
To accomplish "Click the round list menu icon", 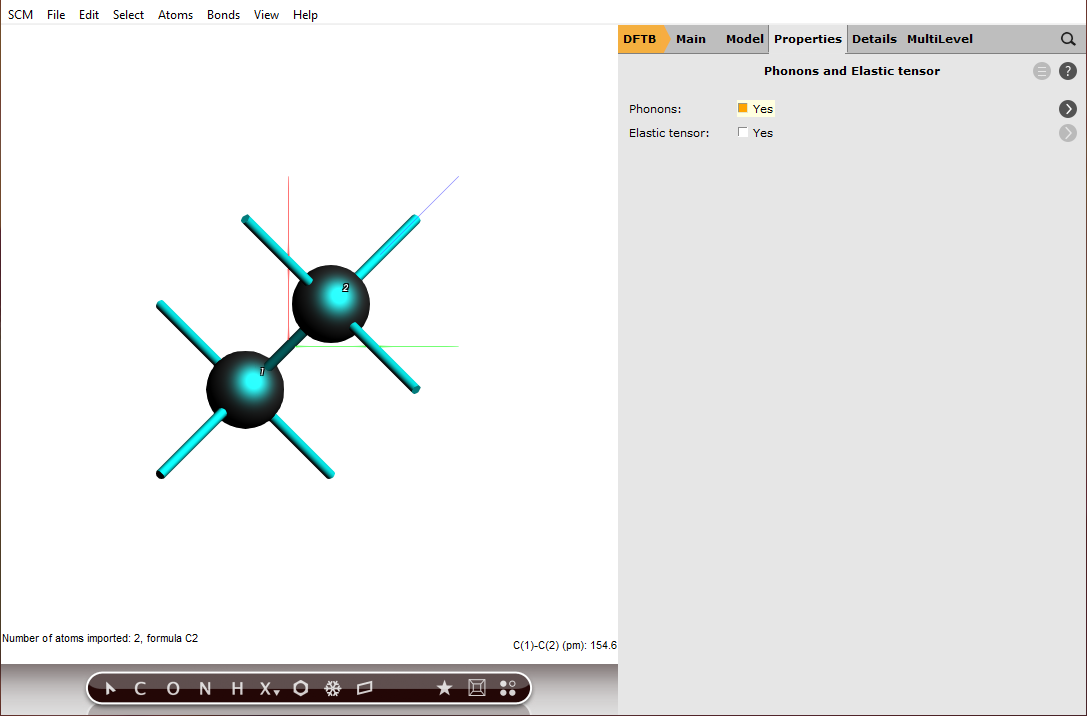I will (x=1041, y=71).
